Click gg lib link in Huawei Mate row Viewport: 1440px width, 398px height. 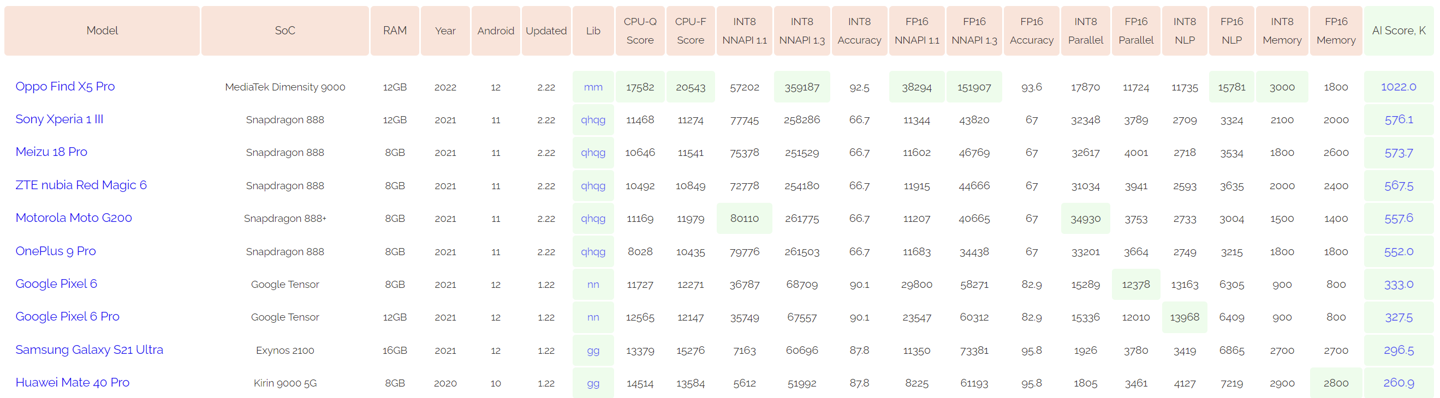tap(593, 384)
